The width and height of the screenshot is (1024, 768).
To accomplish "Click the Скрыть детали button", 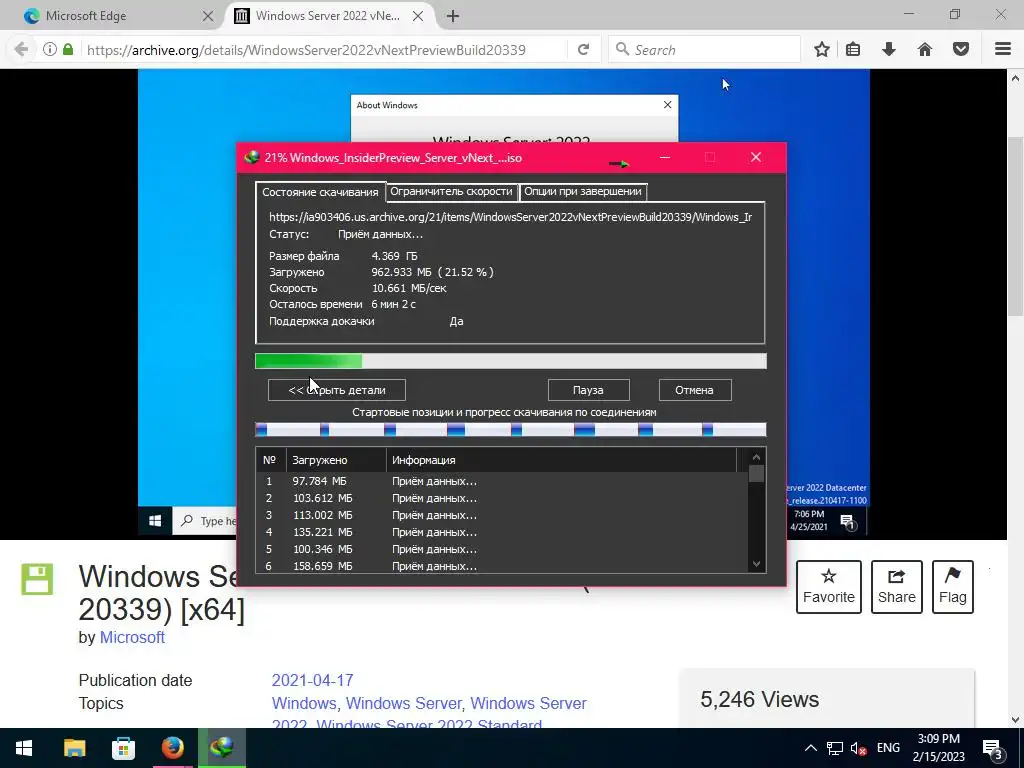I will click(337, 390).
